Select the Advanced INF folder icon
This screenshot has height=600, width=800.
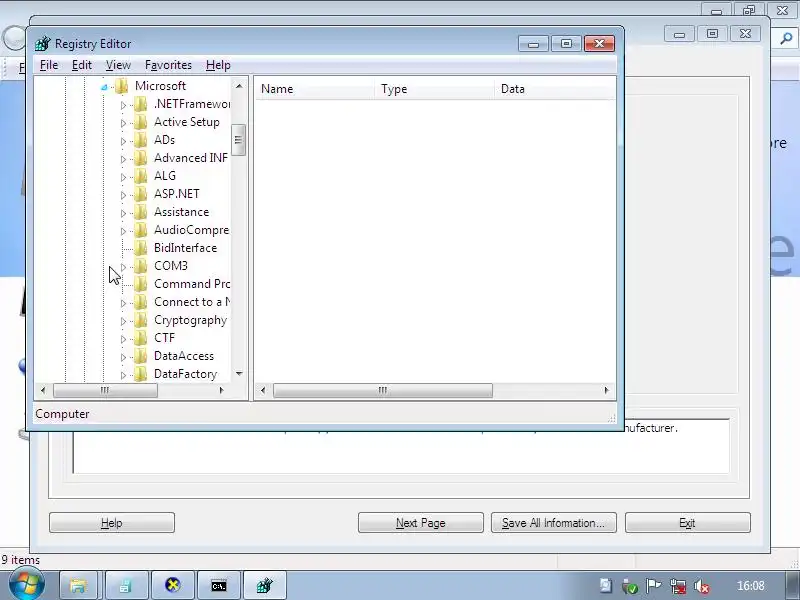[x=140, y=158]
